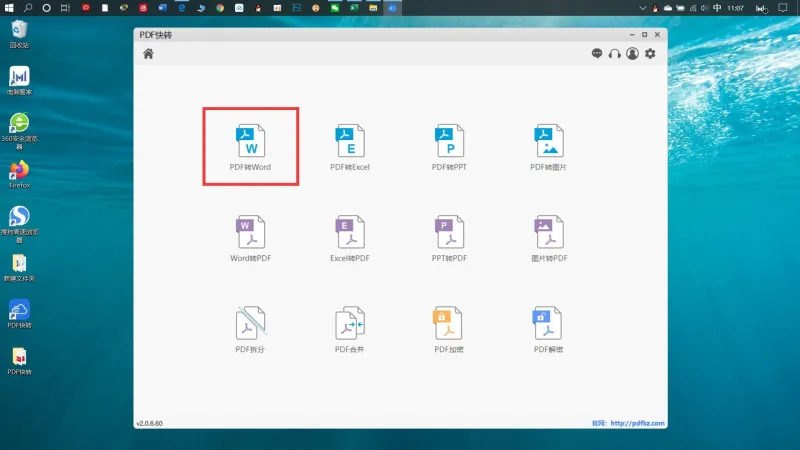
Task: Open the user account profile icon
Action: 632,54
